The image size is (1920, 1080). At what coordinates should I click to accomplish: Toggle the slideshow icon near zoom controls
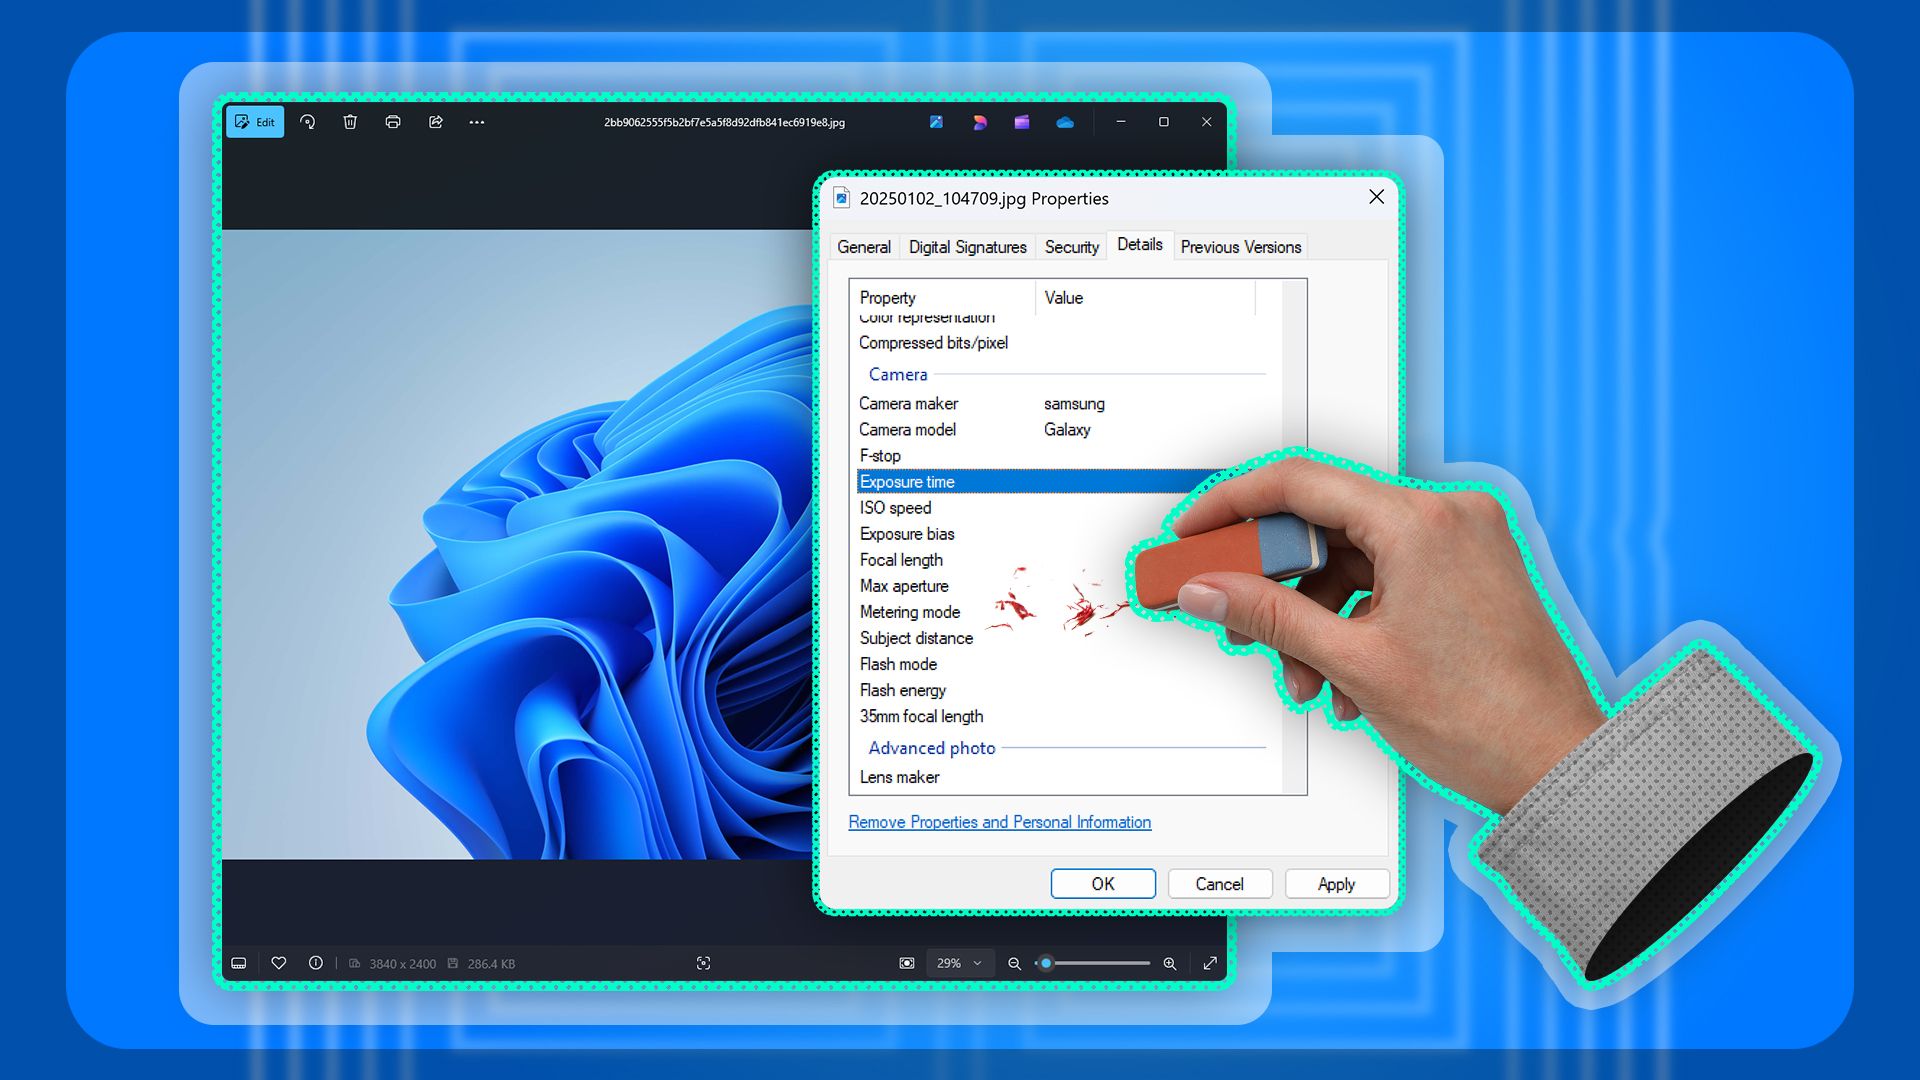click(906, 963)
